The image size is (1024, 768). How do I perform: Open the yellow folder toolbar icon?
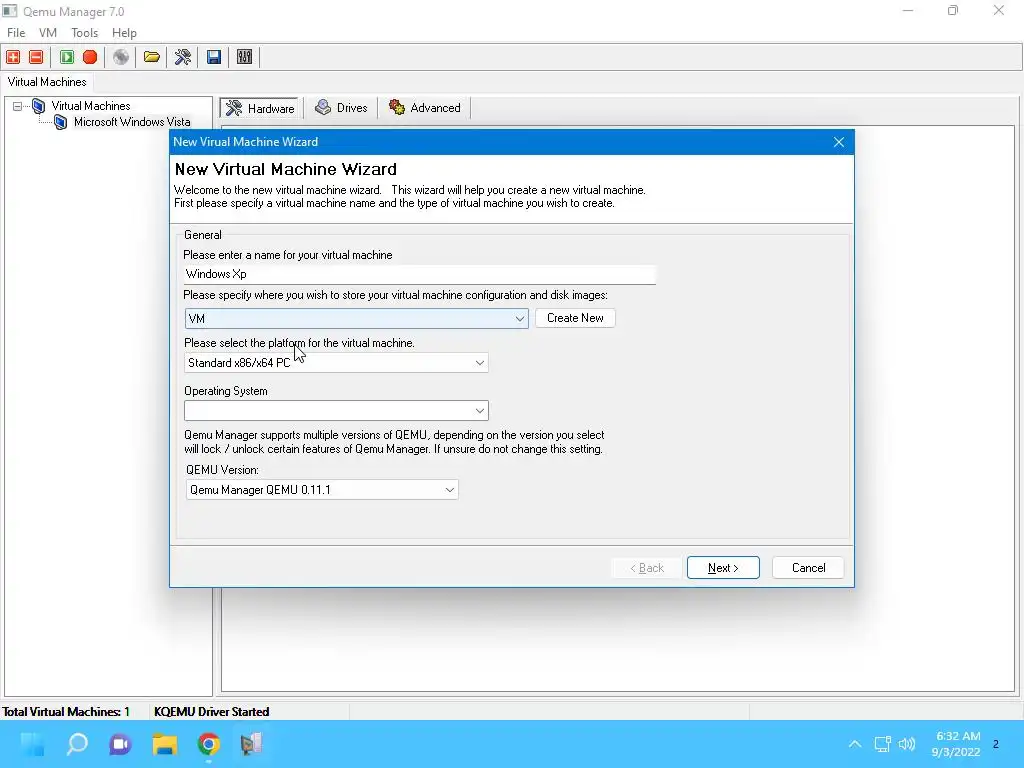(x=152, y=57)
